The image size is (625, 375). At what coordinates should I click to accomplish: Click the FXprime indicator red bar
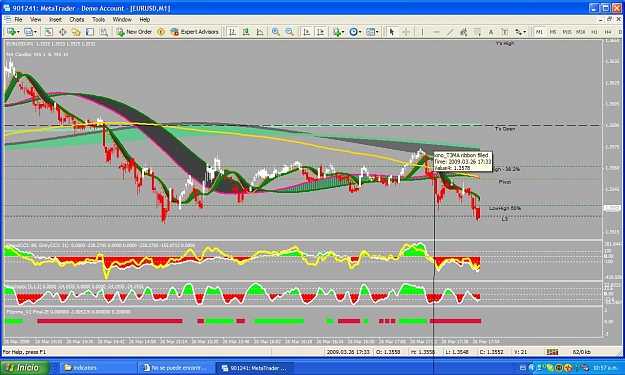tap(110, 321)
